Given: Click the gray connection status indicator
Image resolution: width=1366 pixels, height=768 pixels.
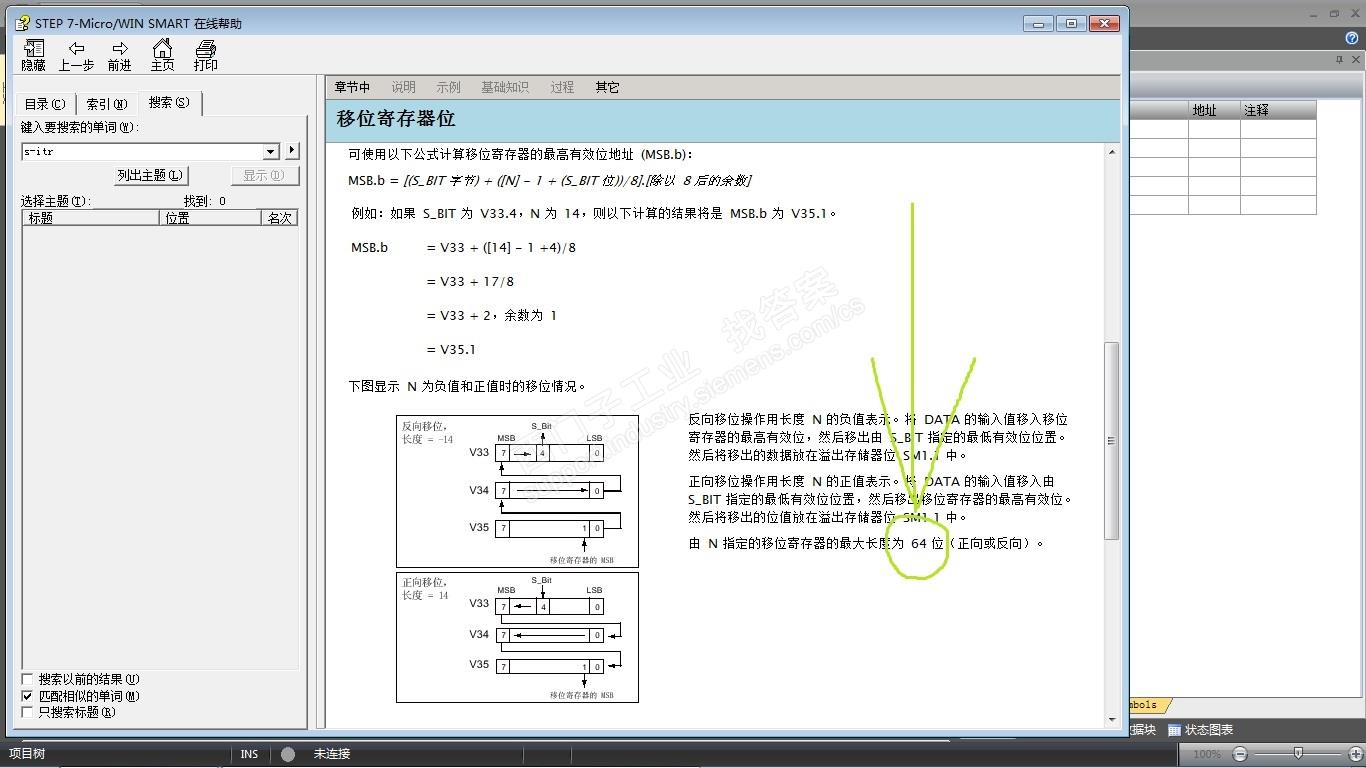Looking at the screenshot, I should [x=288, y=754].
